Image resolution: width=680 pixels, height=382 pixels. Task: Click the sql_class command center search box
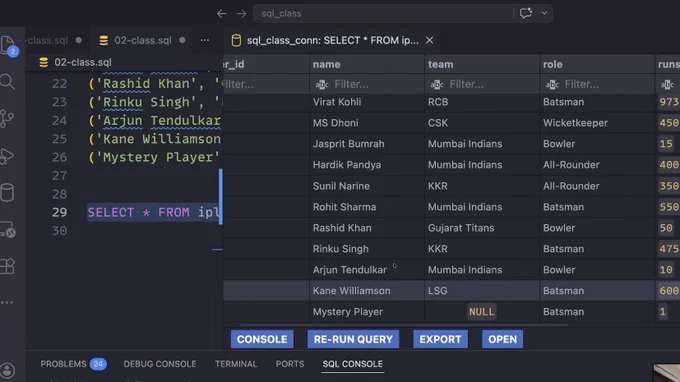coord(383,13)
